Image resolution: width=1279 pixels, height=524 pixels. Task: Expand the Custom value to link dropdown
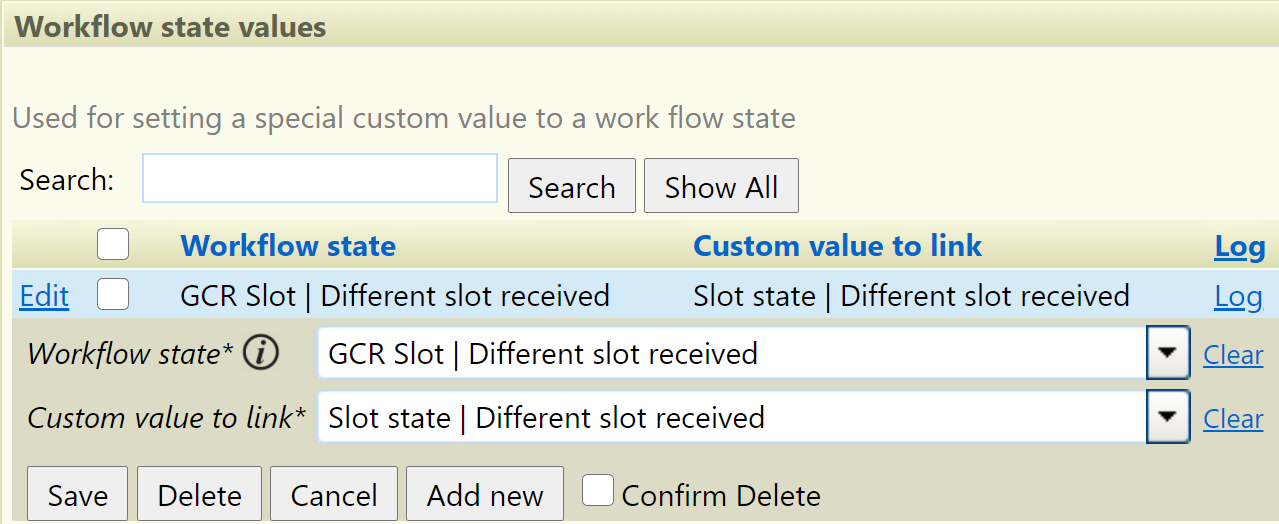tap(1167, 417)
